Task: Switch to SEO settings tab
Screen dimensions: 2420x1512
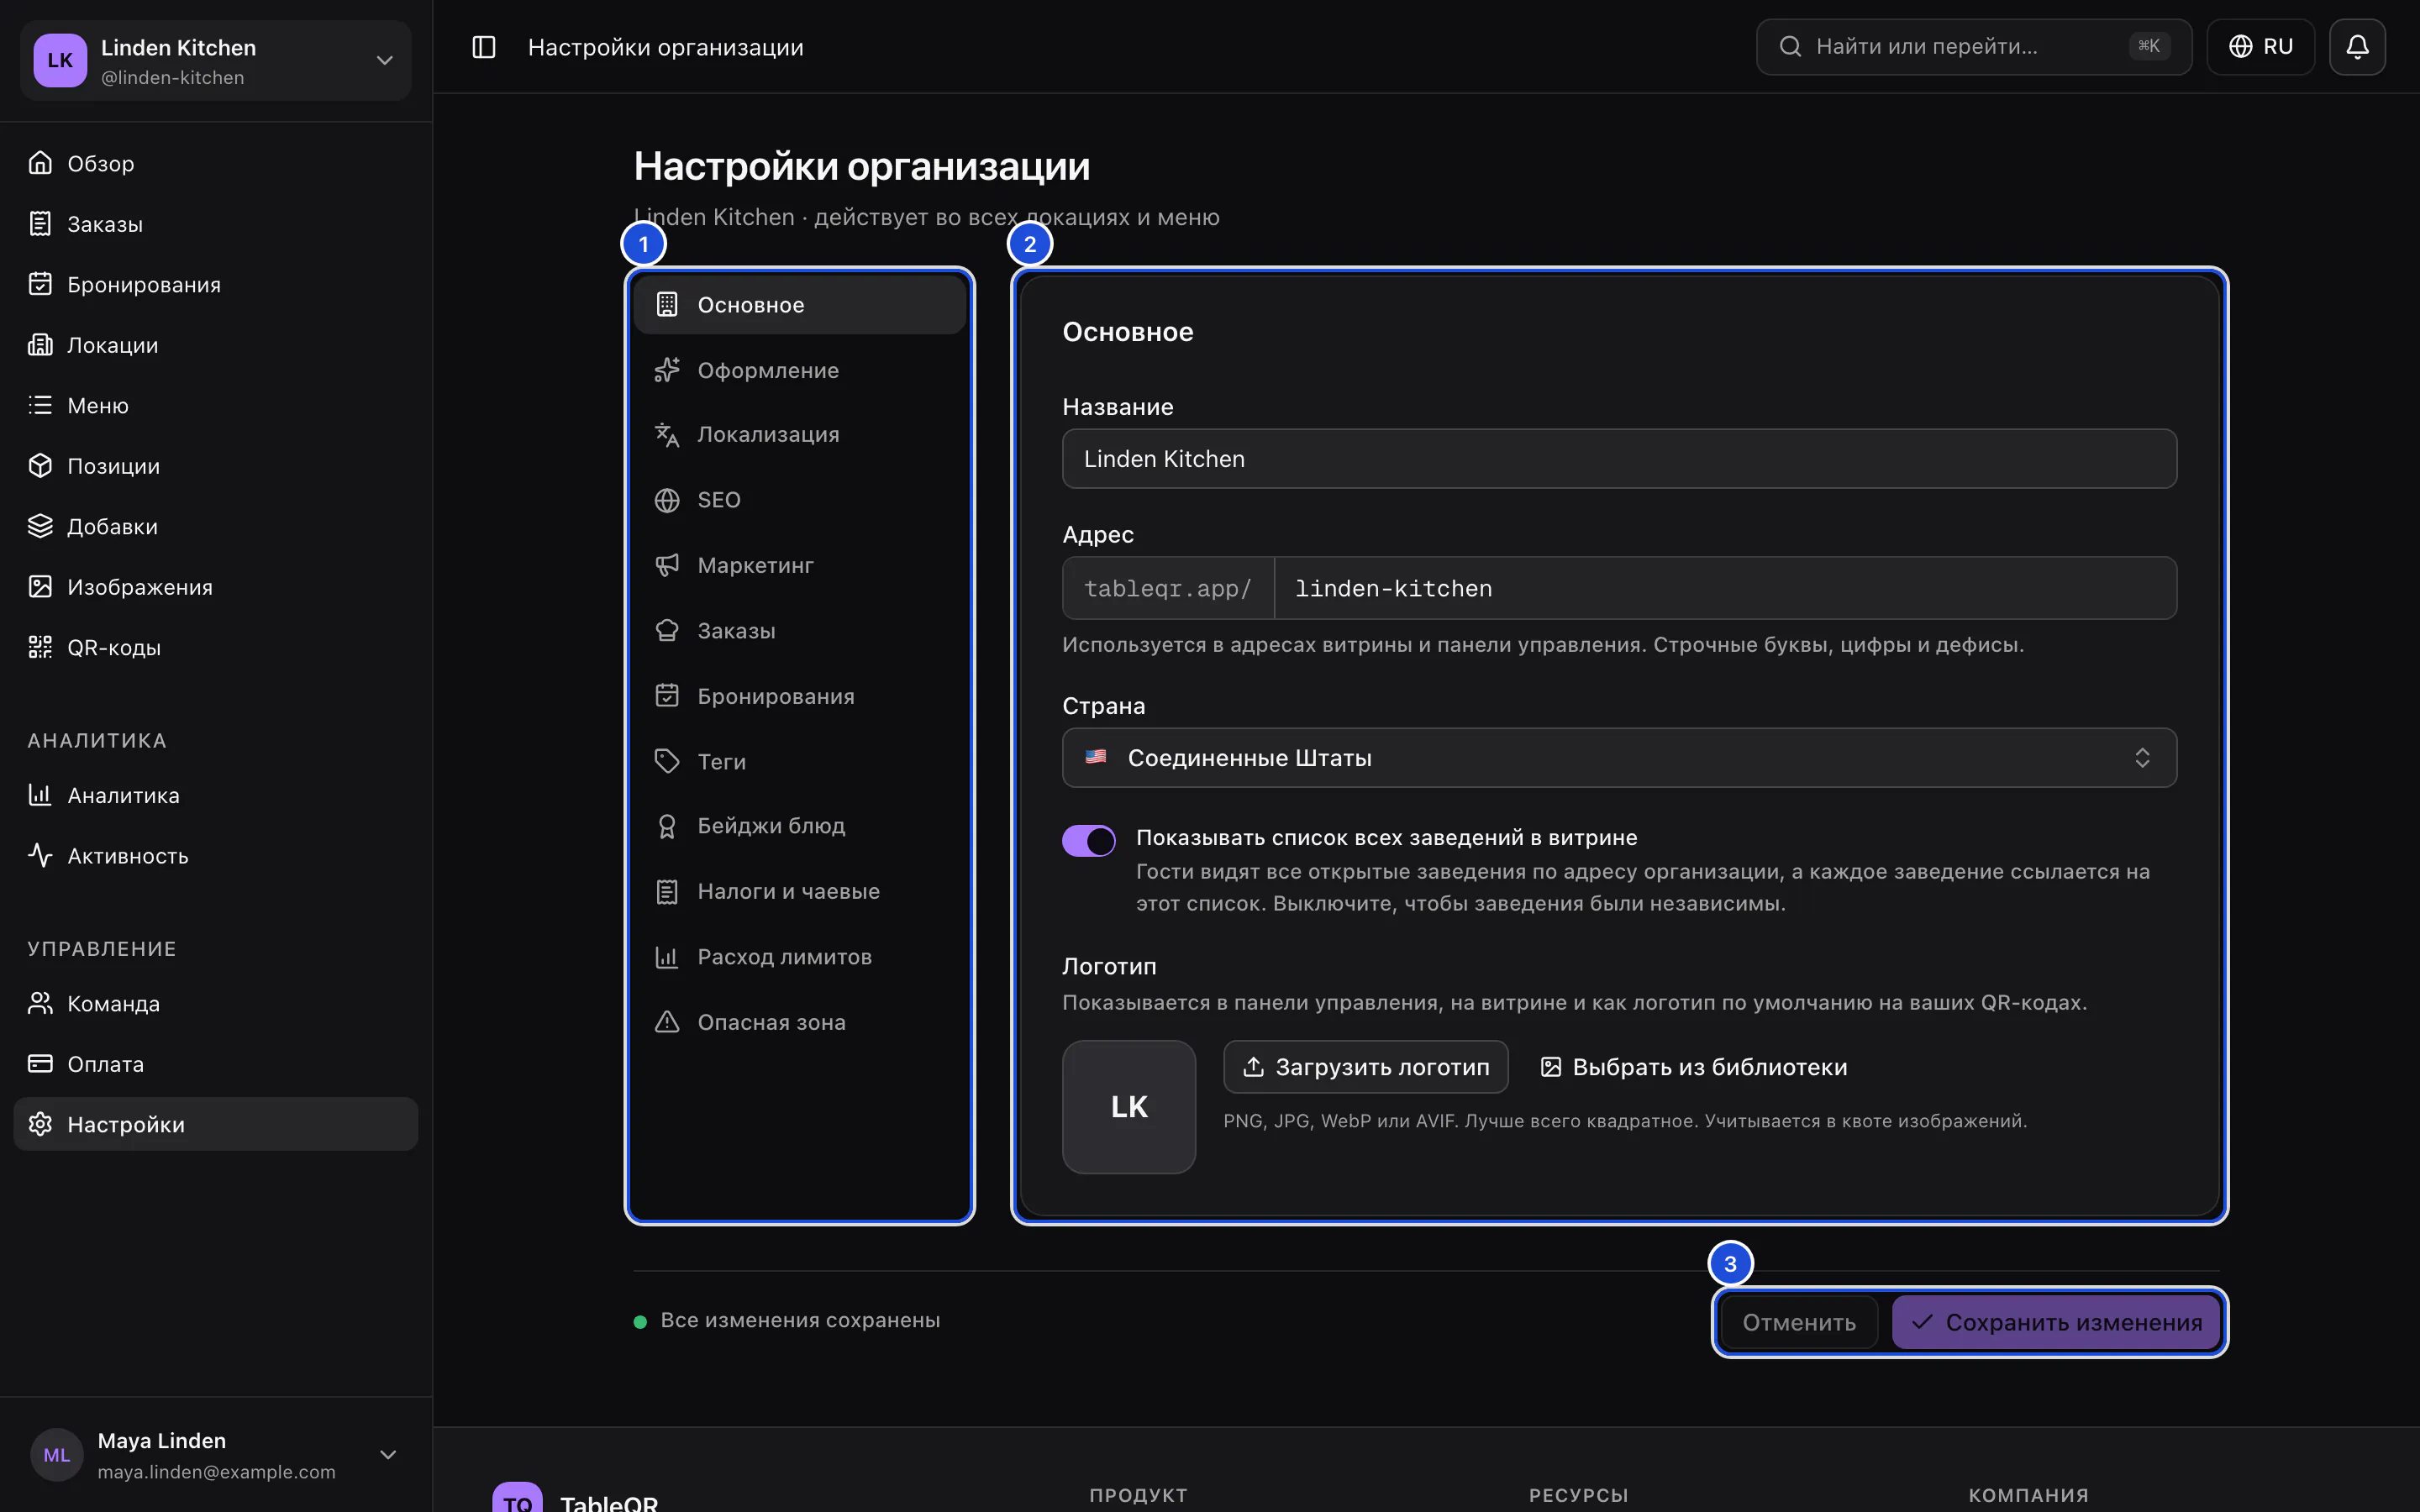Action: point(800,500)
